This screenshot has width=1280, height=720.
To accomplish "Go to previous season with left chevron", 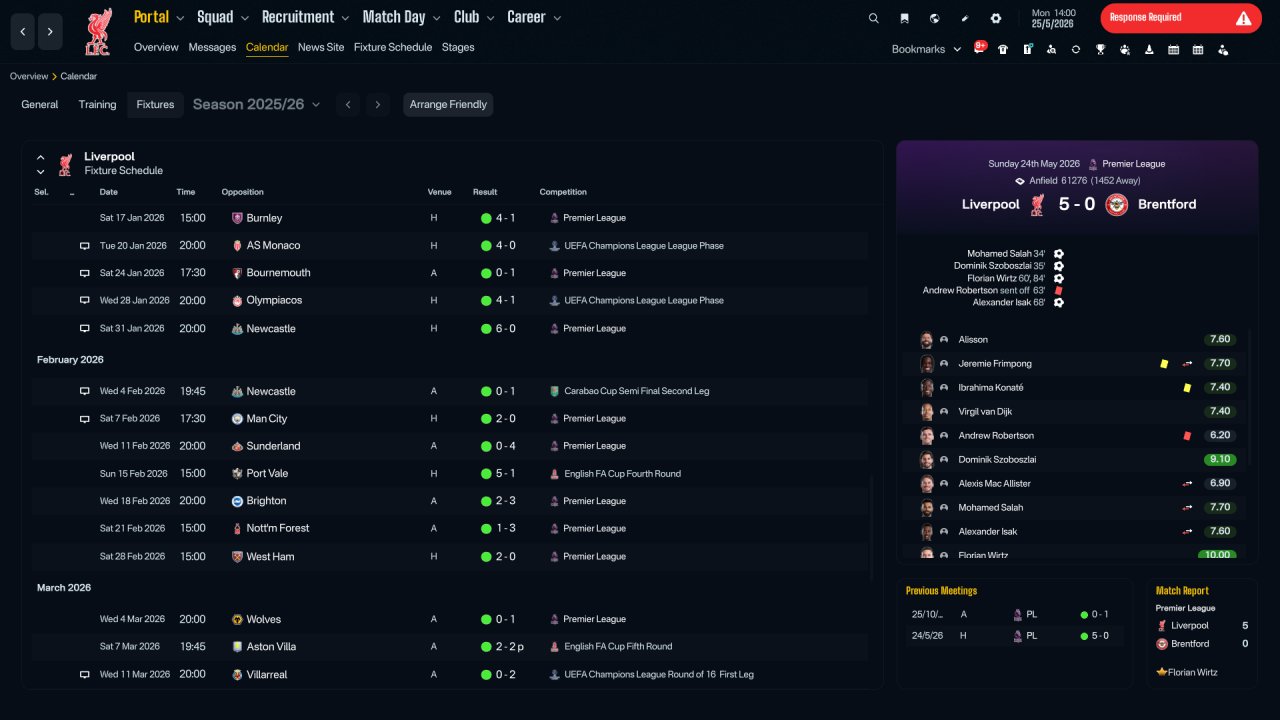I will tap(347, 104).
